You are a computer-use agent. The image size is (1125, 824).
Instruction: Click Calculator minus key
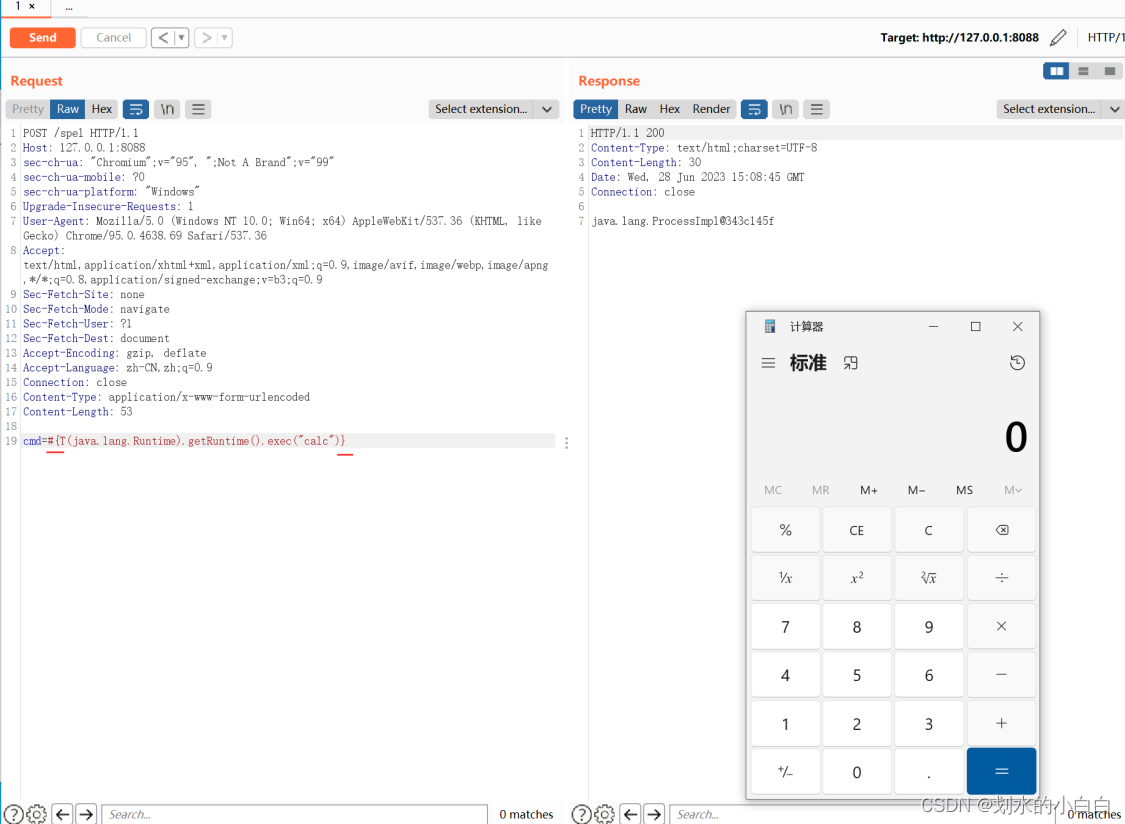[x=1002, y=675]
